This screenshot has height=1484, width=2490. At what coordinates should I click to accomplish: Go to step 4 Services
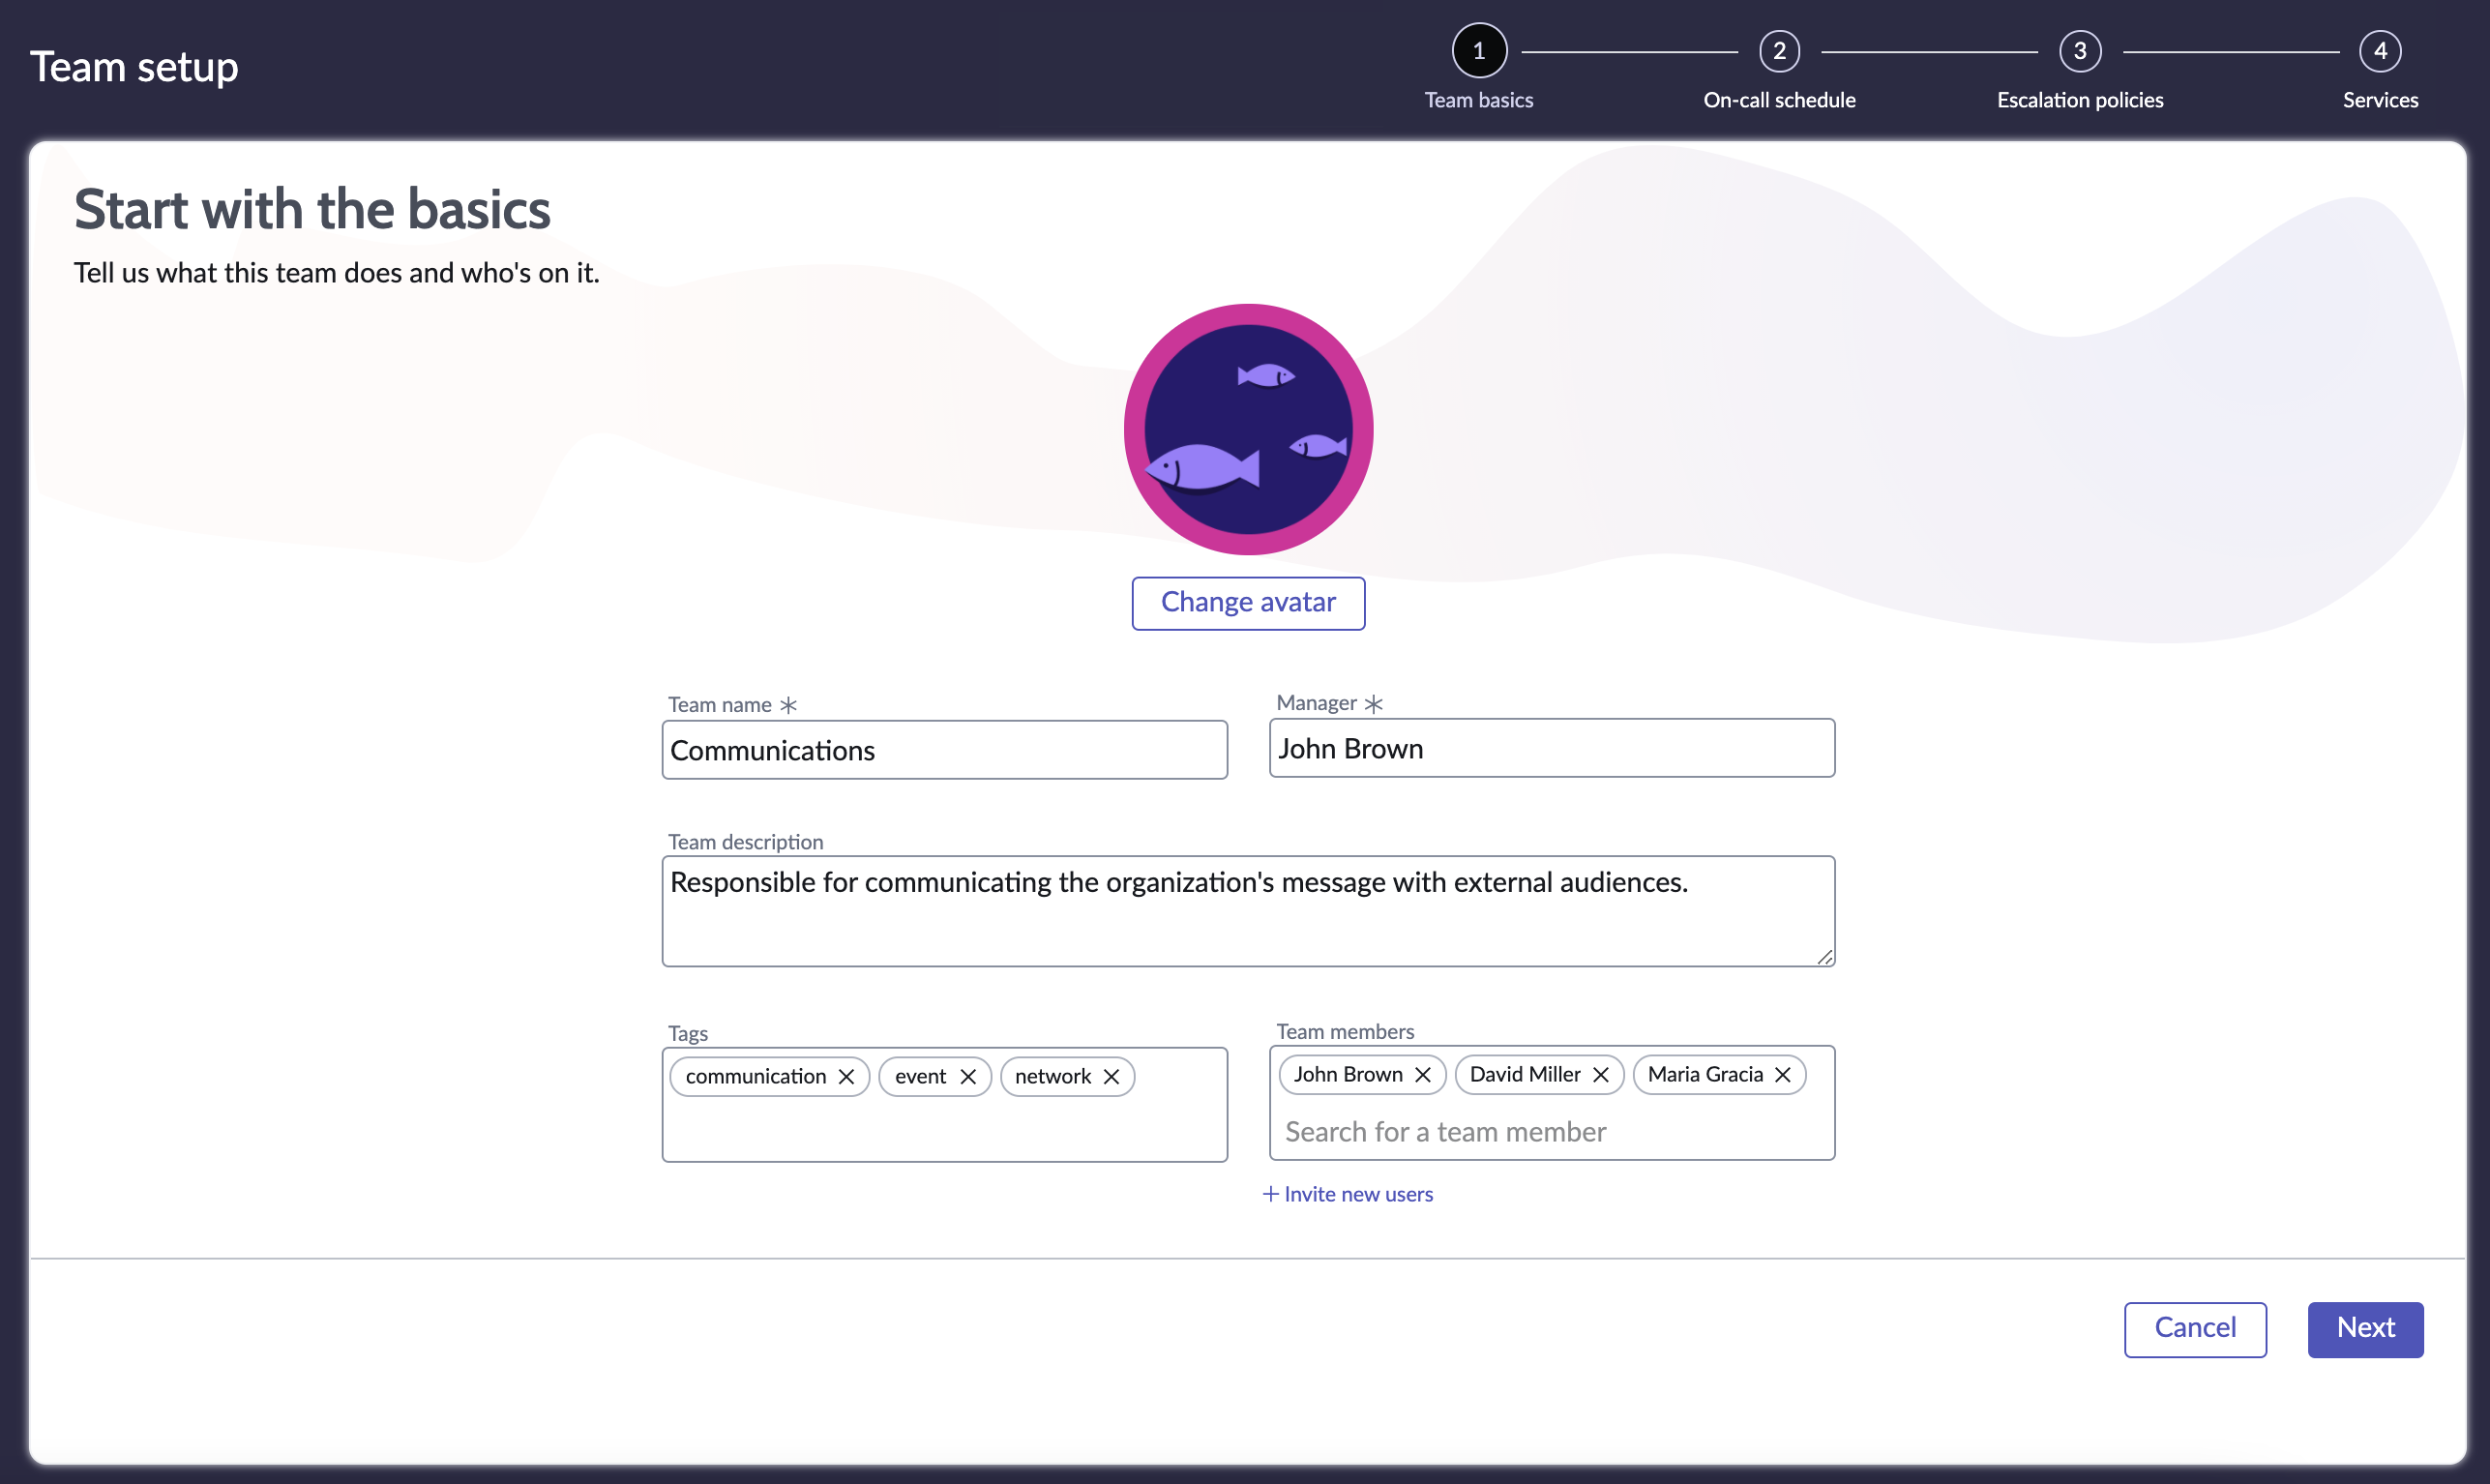2380,51
